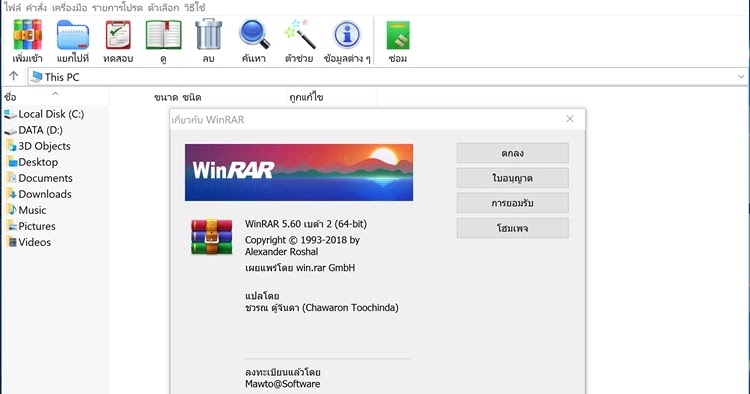Click the 'Alexander Roshal' text

pyautogui.click(x=281, y=252)
